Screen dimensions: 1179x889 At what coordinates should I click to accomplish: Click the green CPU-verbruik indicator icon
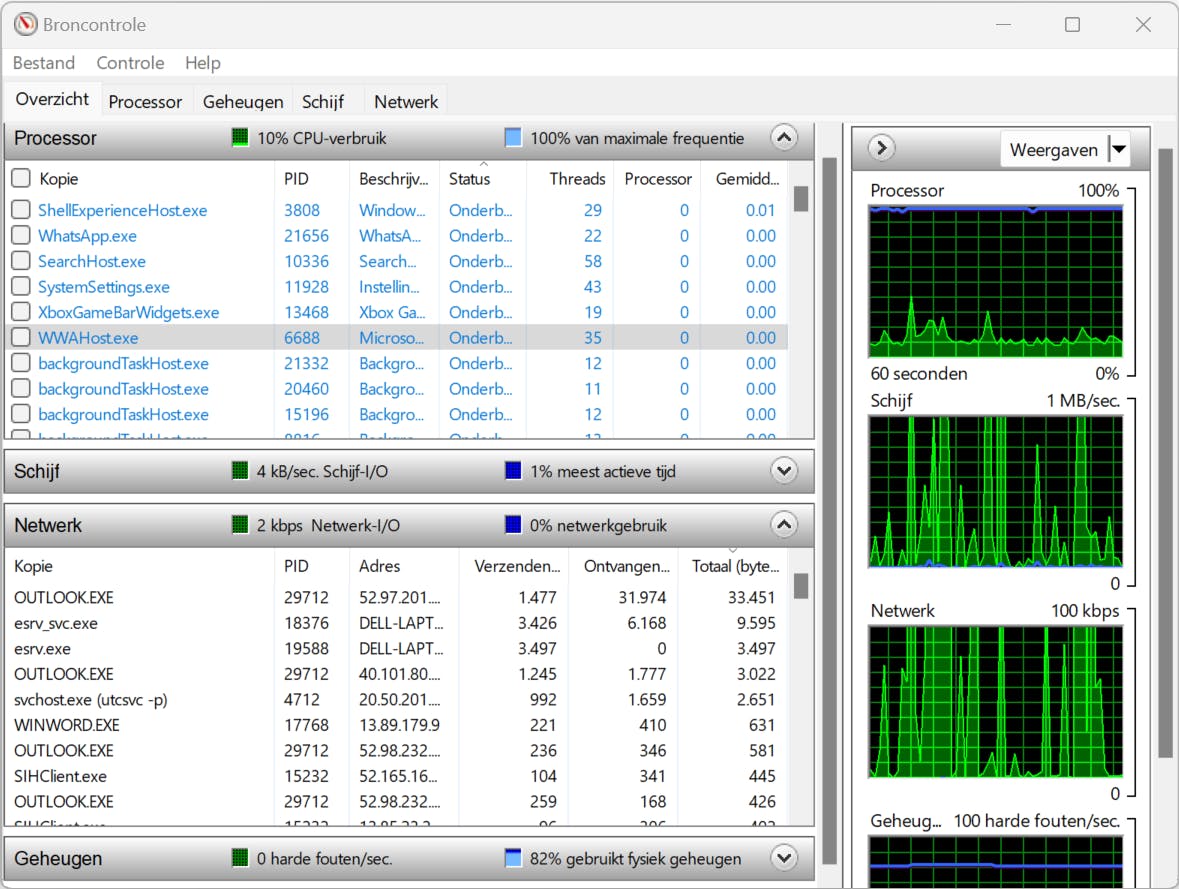(x=240, y=138)
